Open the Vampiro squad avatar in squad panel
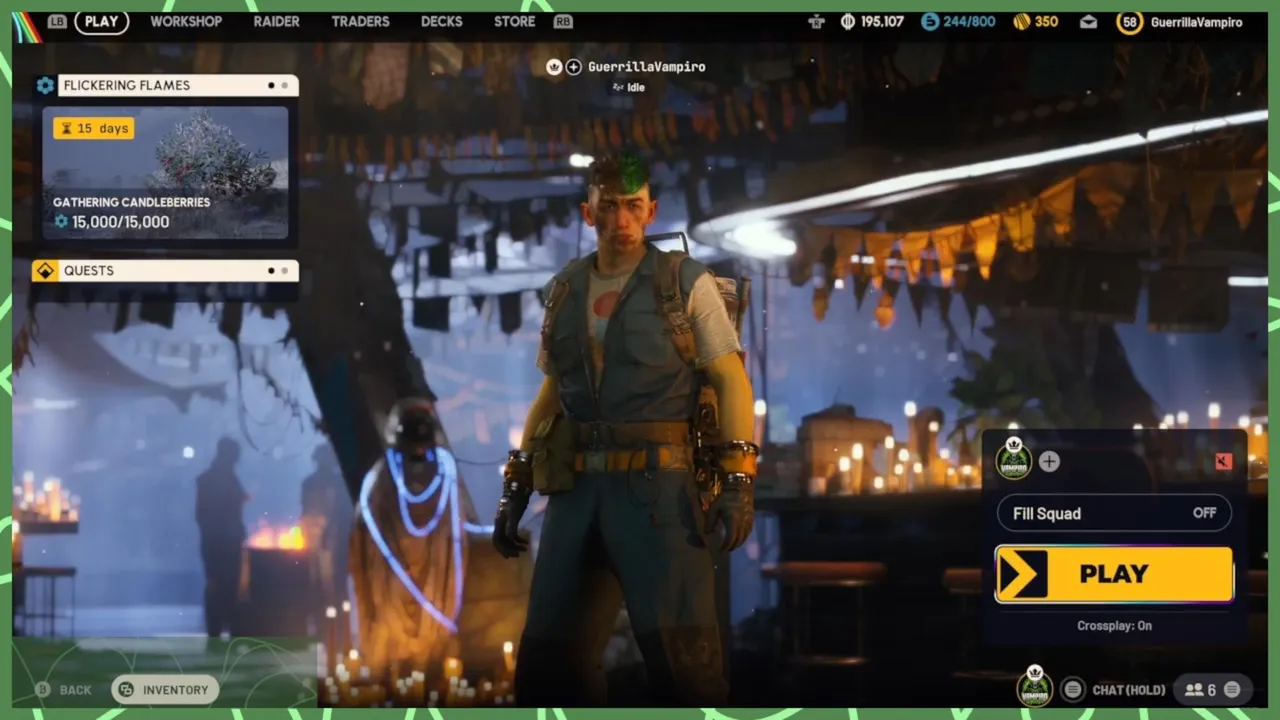Image resolution: width=1280 pixels, height=720 pixels. click(x=1014, y=460)
